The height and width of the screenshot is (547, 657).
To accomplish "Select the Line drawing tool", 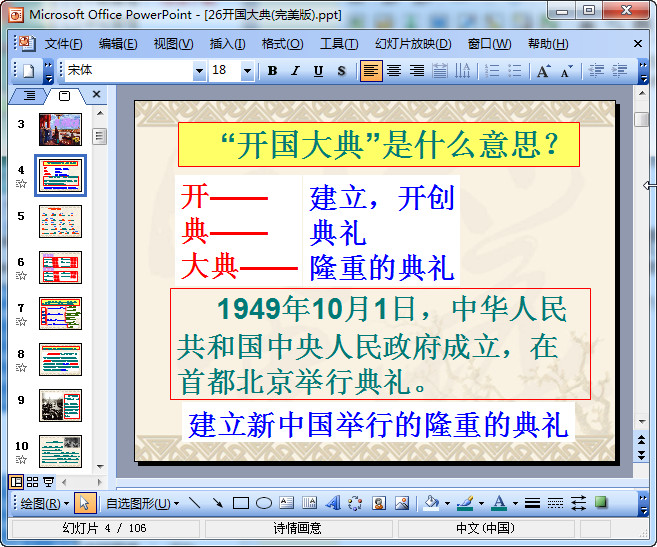I will (194, 503).
